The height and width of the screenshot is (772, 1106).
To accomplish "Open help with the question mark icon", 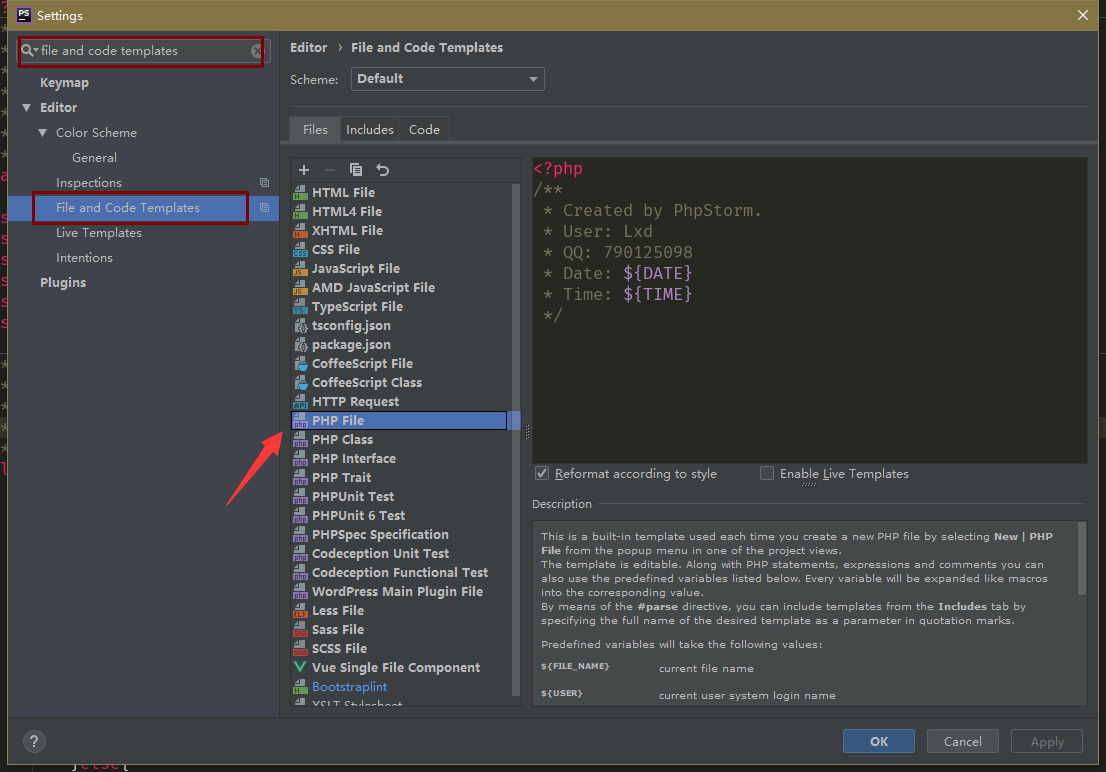I will coord(32,741).
